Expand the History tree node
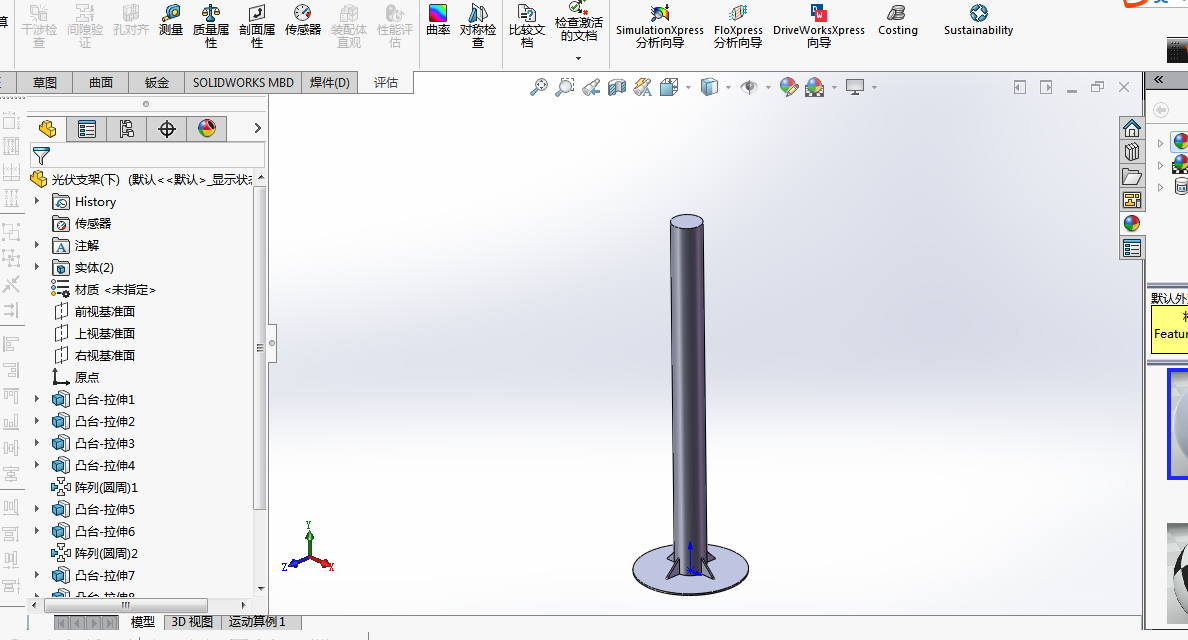This screenshot has width=1188, height=640. 37,201
